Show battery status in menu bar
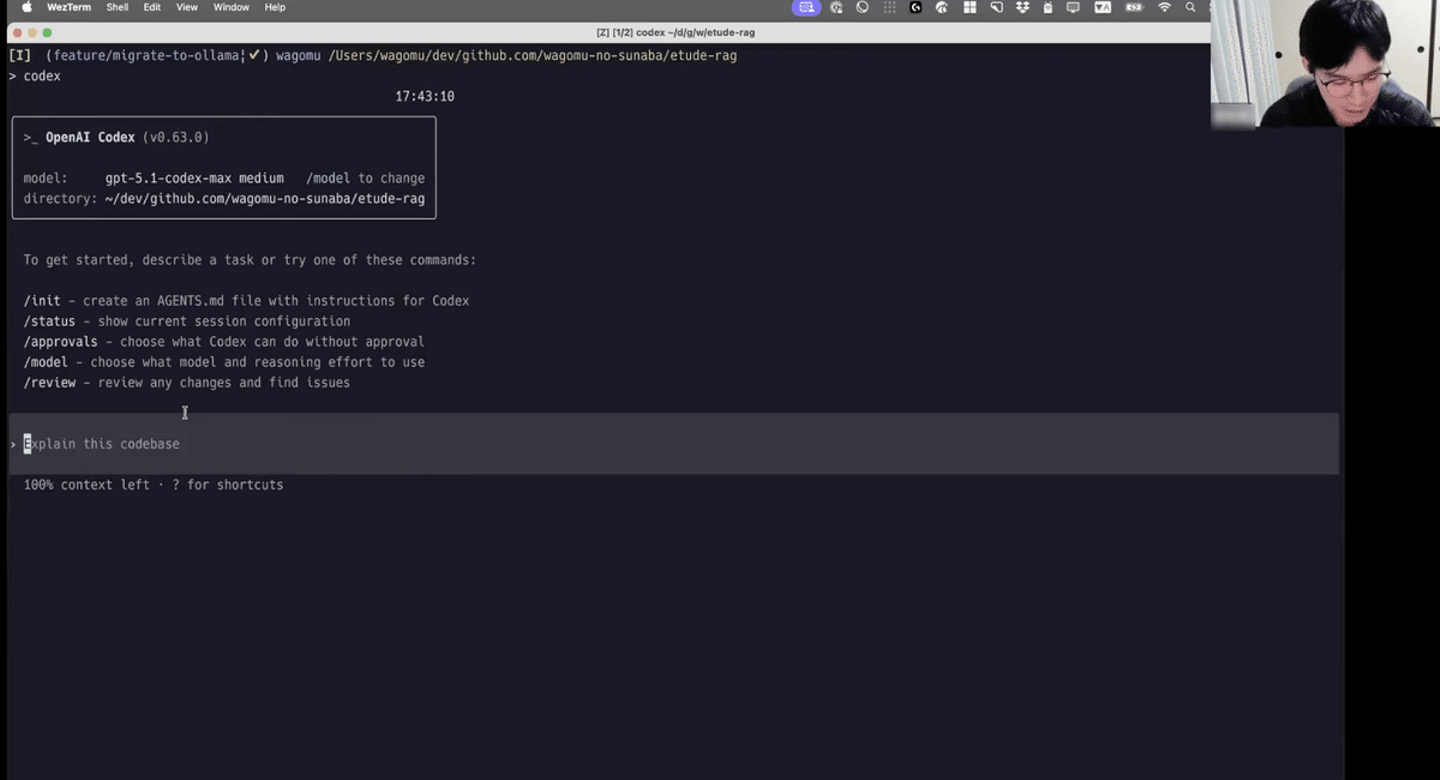Viewport: 1440px width, 780px height. point(1134,7)
